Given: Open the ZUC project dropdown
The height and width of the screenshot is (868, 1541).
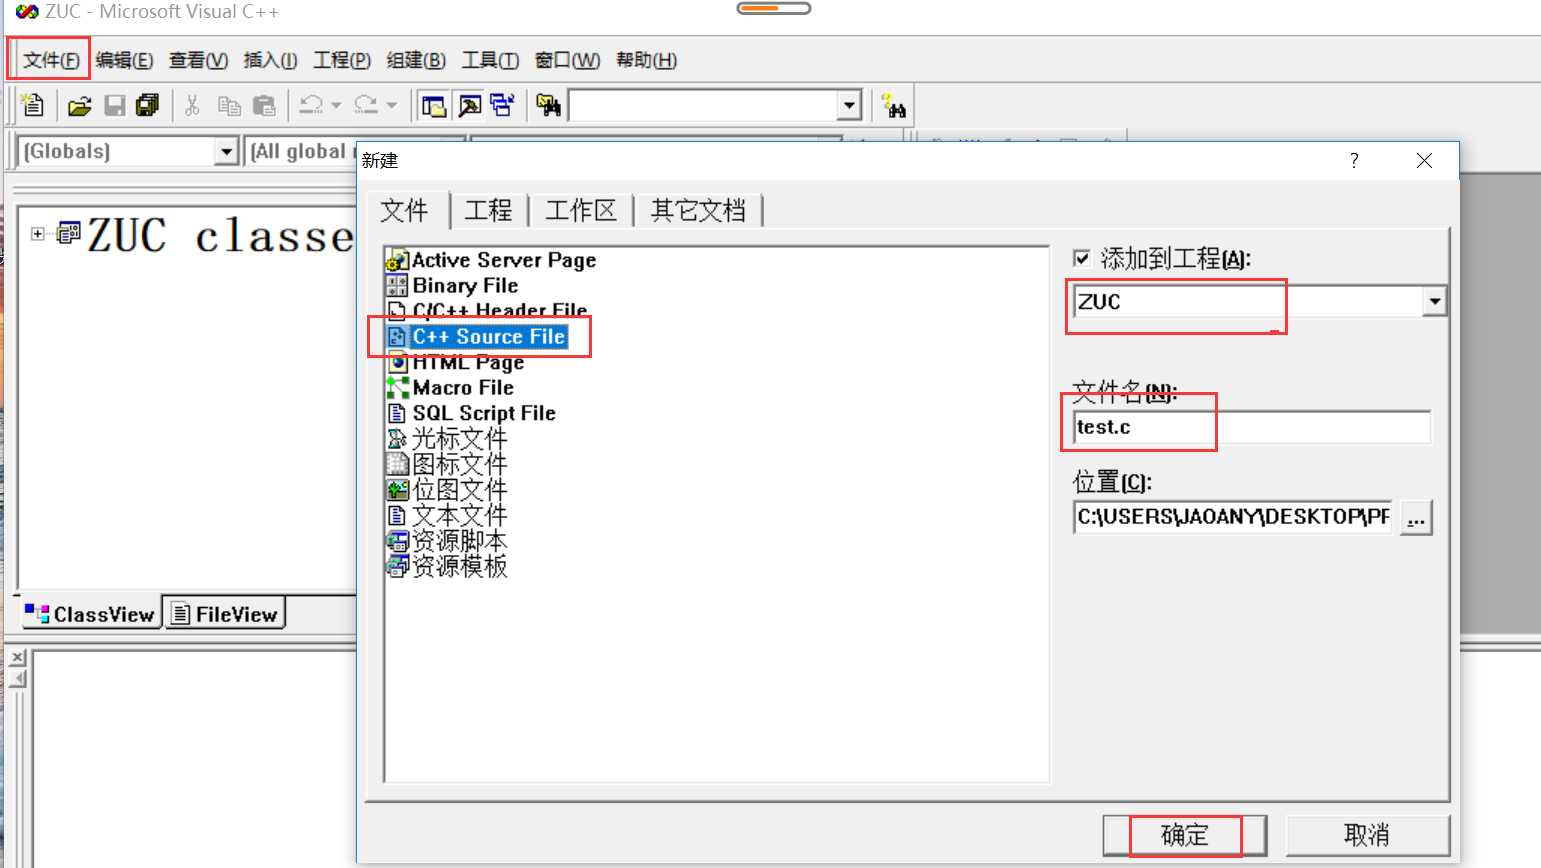Looking at the screenshot, I should point(1434,301).
